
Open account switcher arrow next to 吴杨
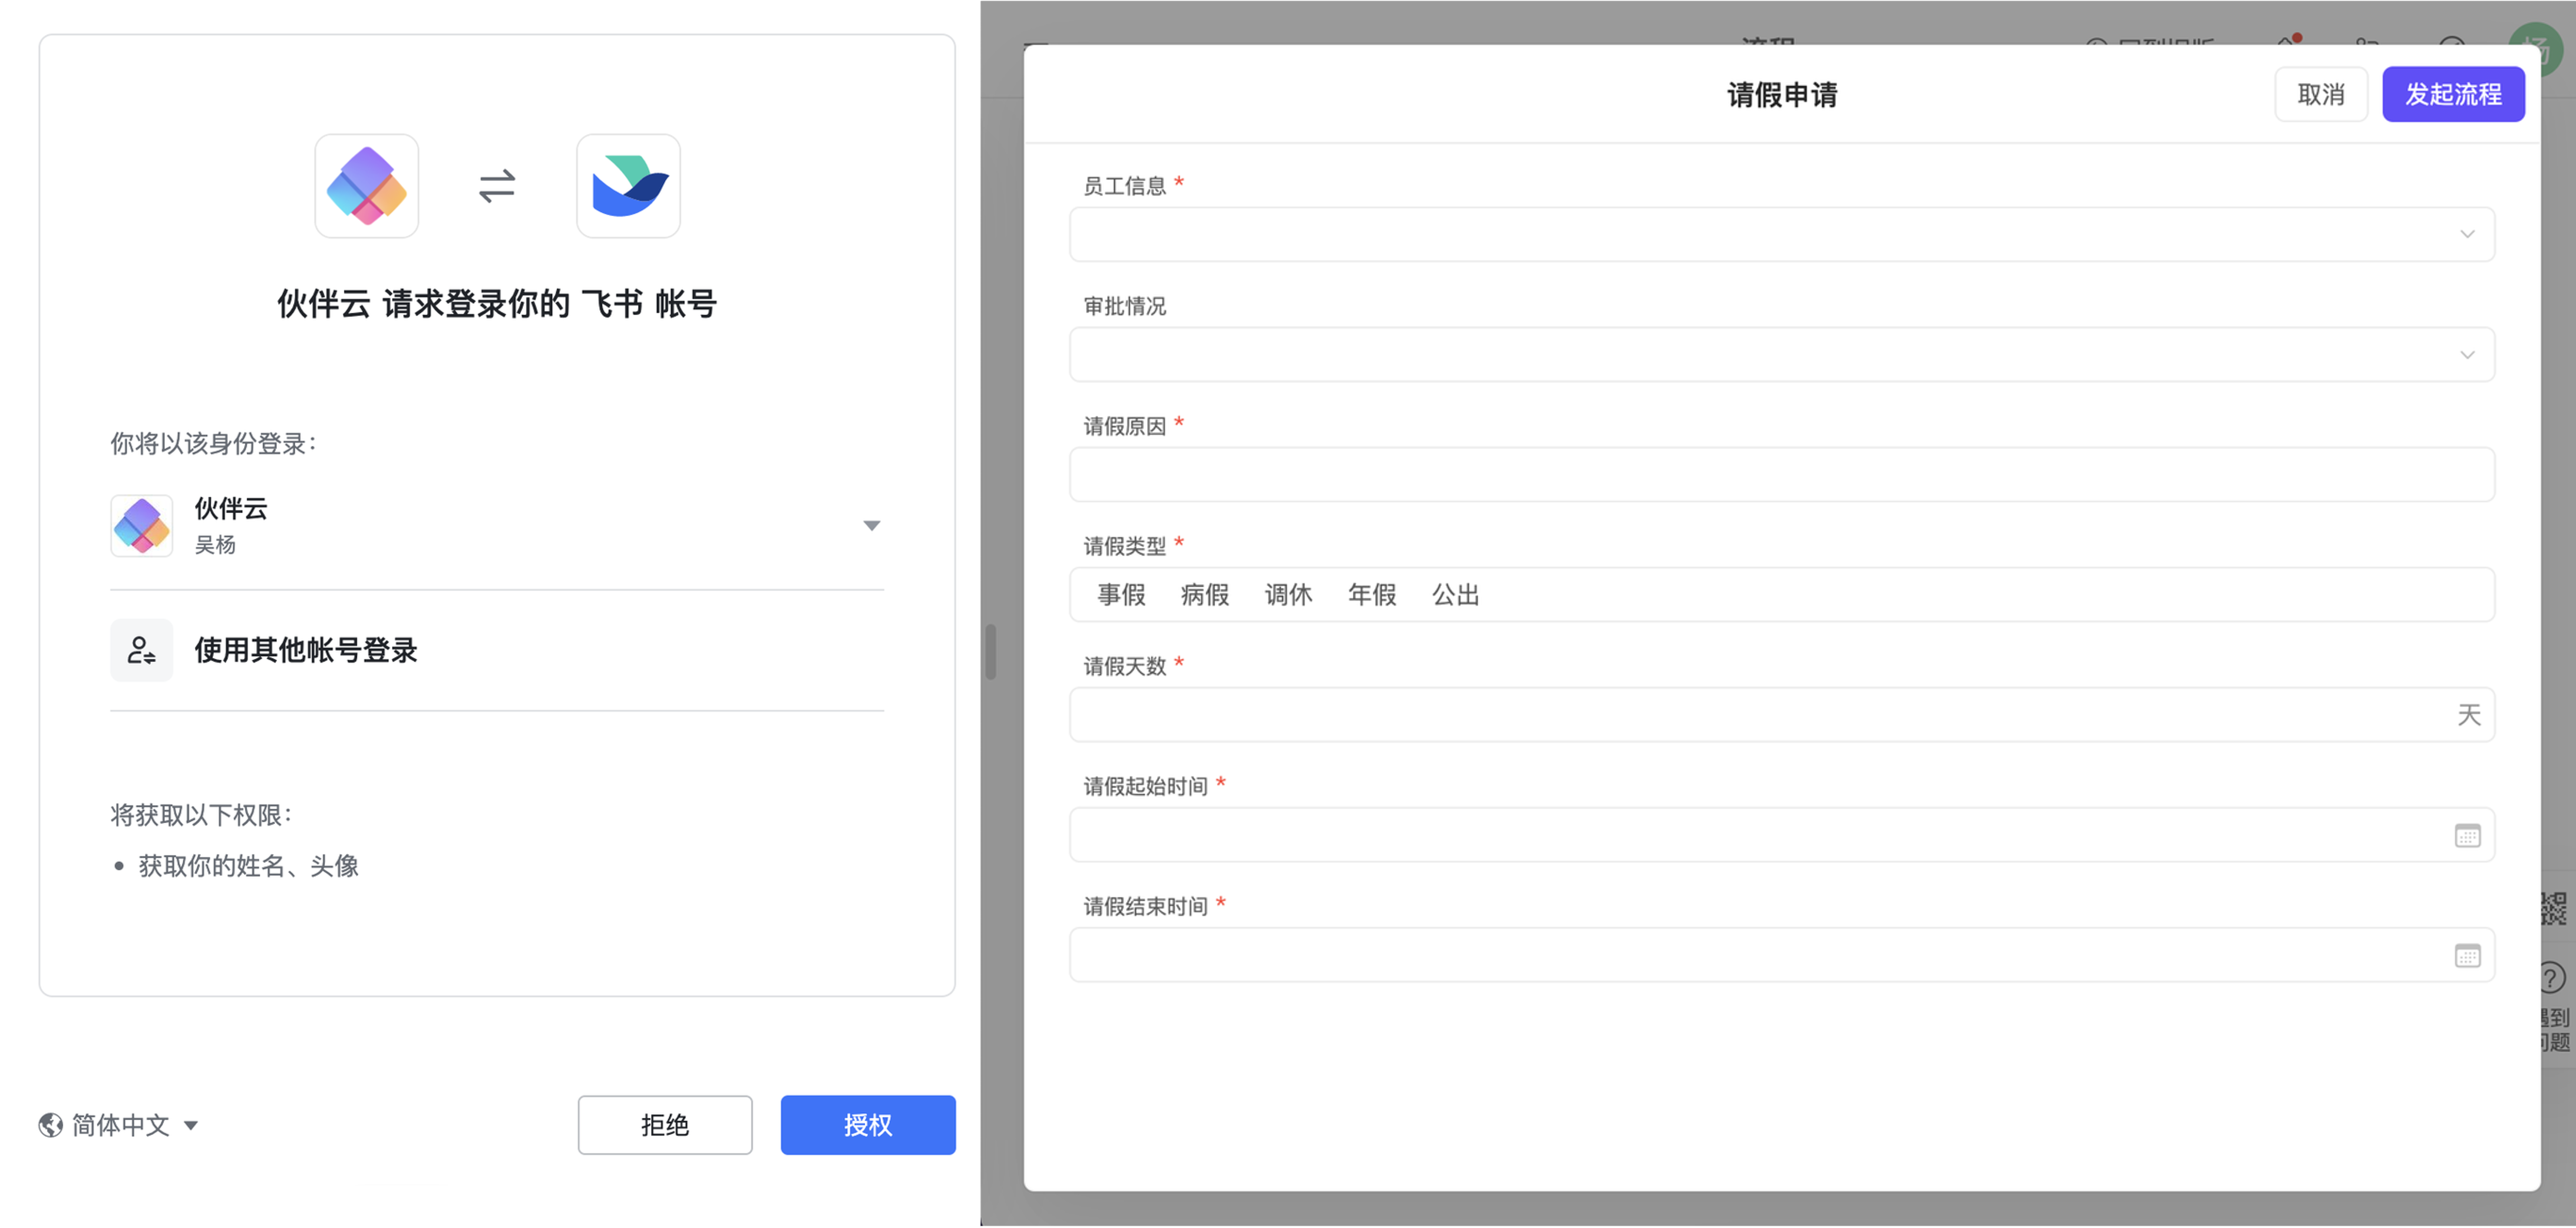tap(871, 525)
